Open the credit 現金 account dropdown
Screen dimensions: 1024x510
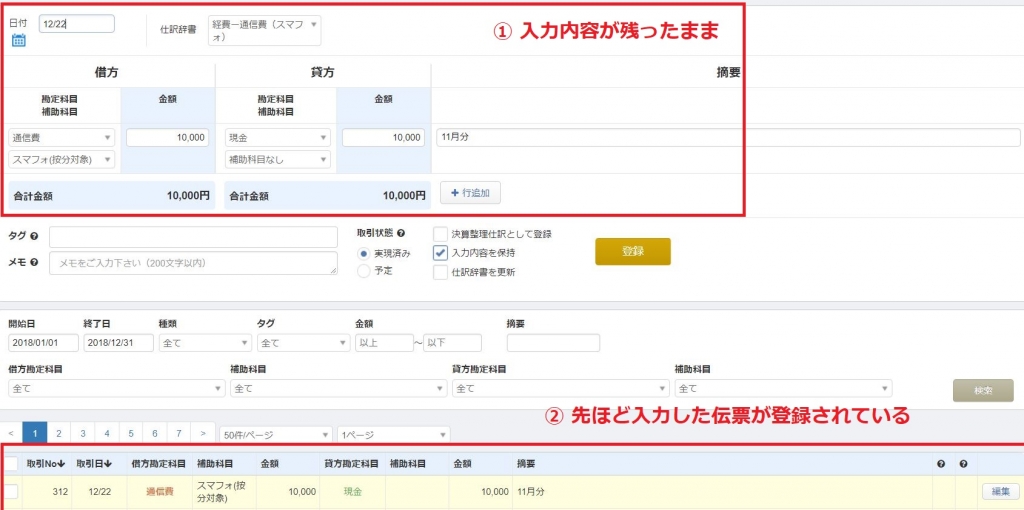[278, 138]
